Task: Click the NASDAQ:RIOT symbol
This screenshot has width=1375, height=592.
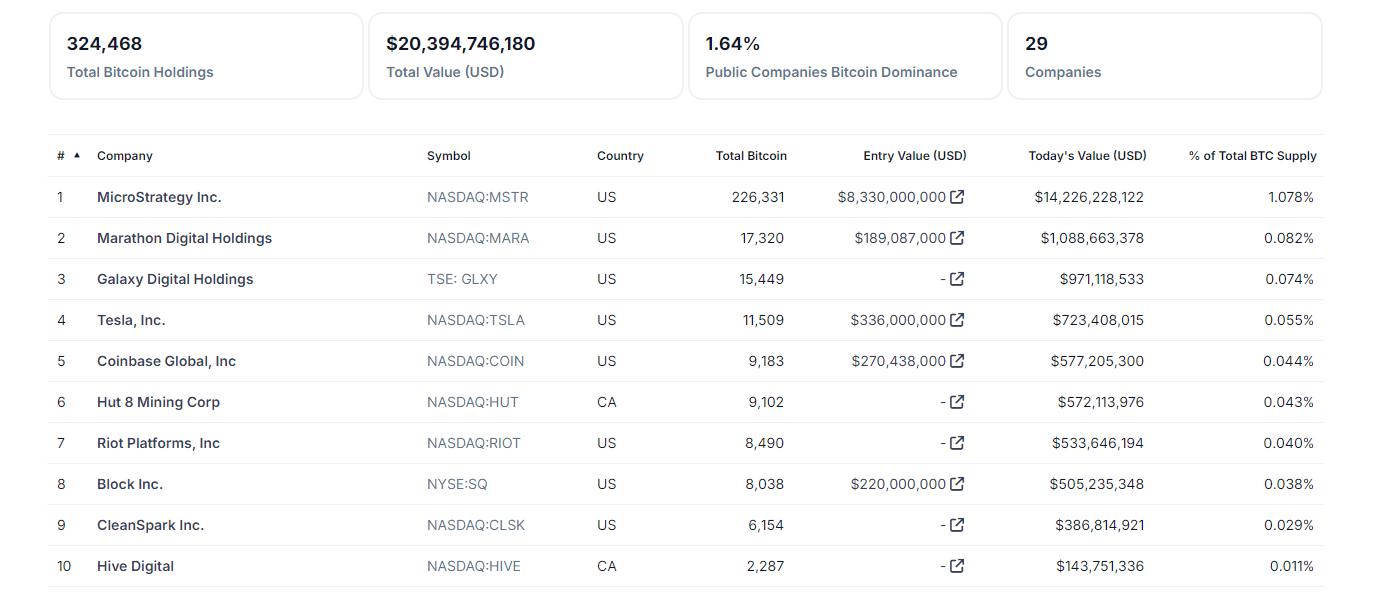Action: (x=474, y=443)
